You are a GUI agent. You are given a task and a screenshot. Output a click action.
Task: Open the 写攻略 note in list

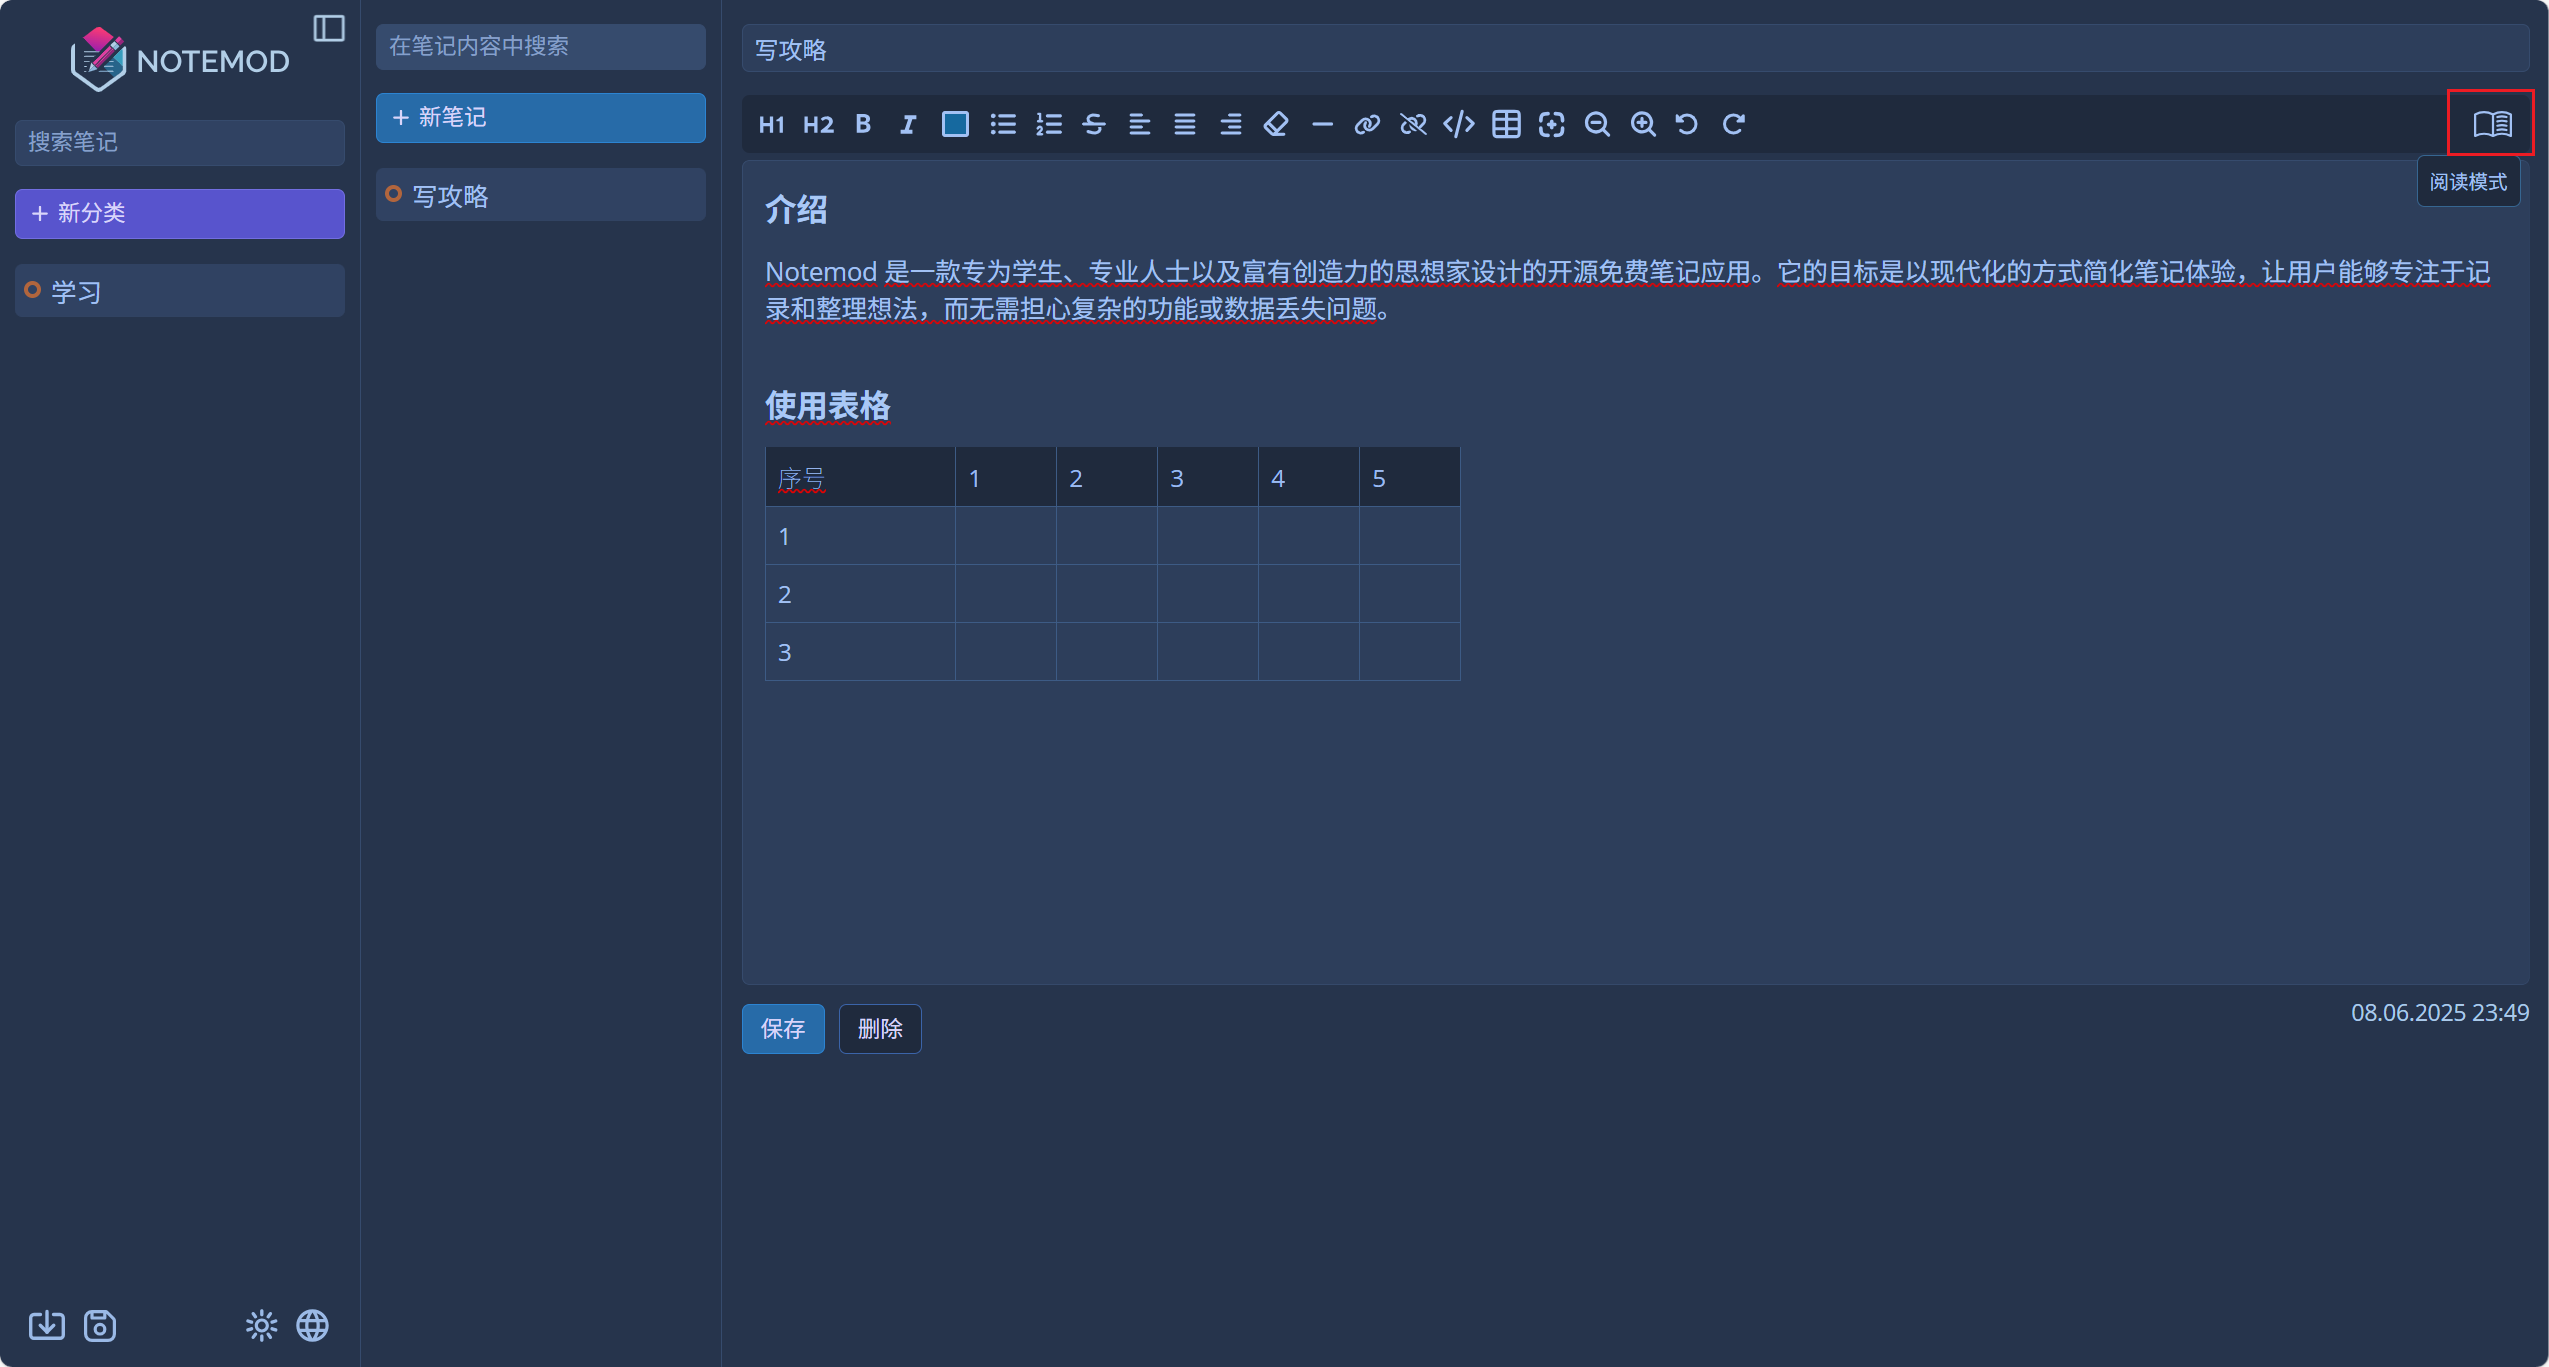tap(541, 195)
